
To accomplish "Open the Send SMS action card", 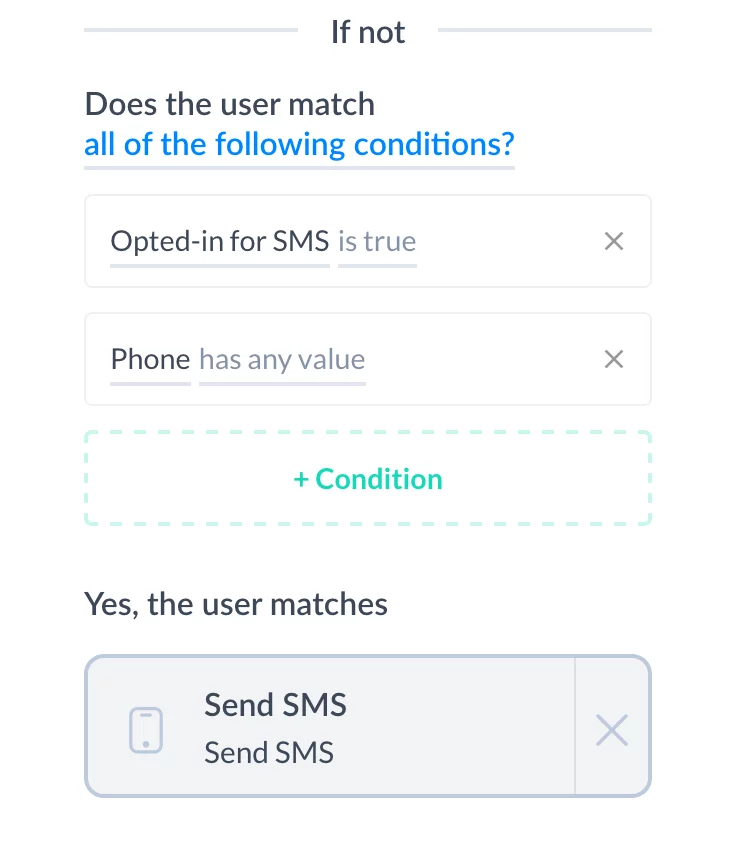I will 330,726.
